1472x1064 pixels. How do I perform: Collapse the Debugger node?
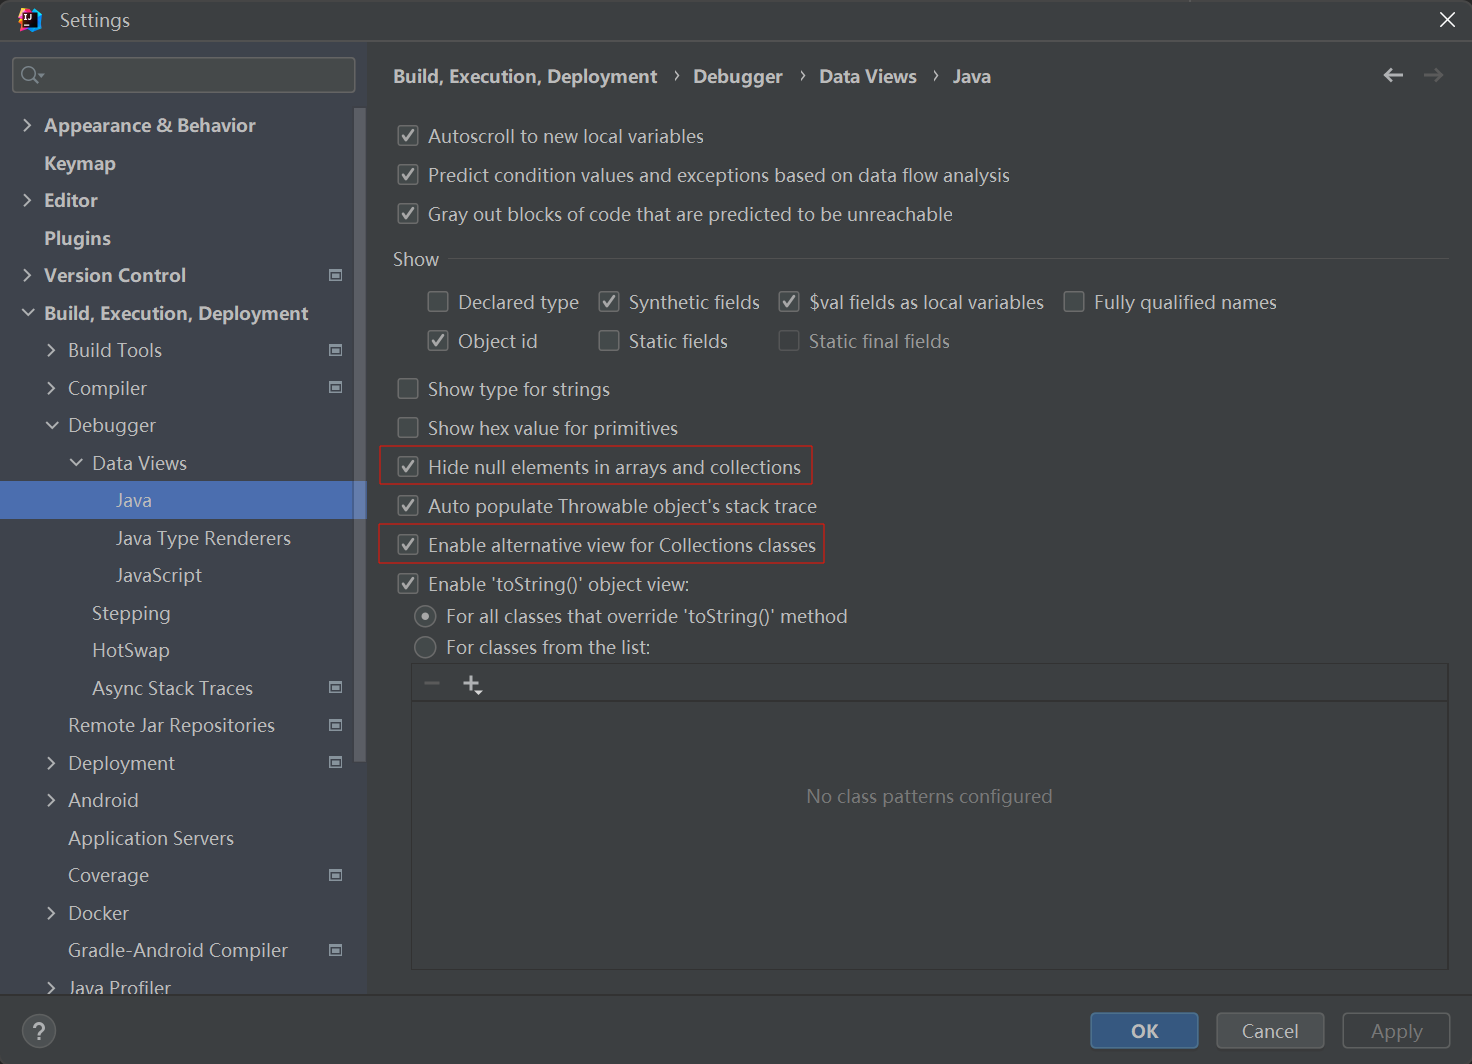coord(52,425)
